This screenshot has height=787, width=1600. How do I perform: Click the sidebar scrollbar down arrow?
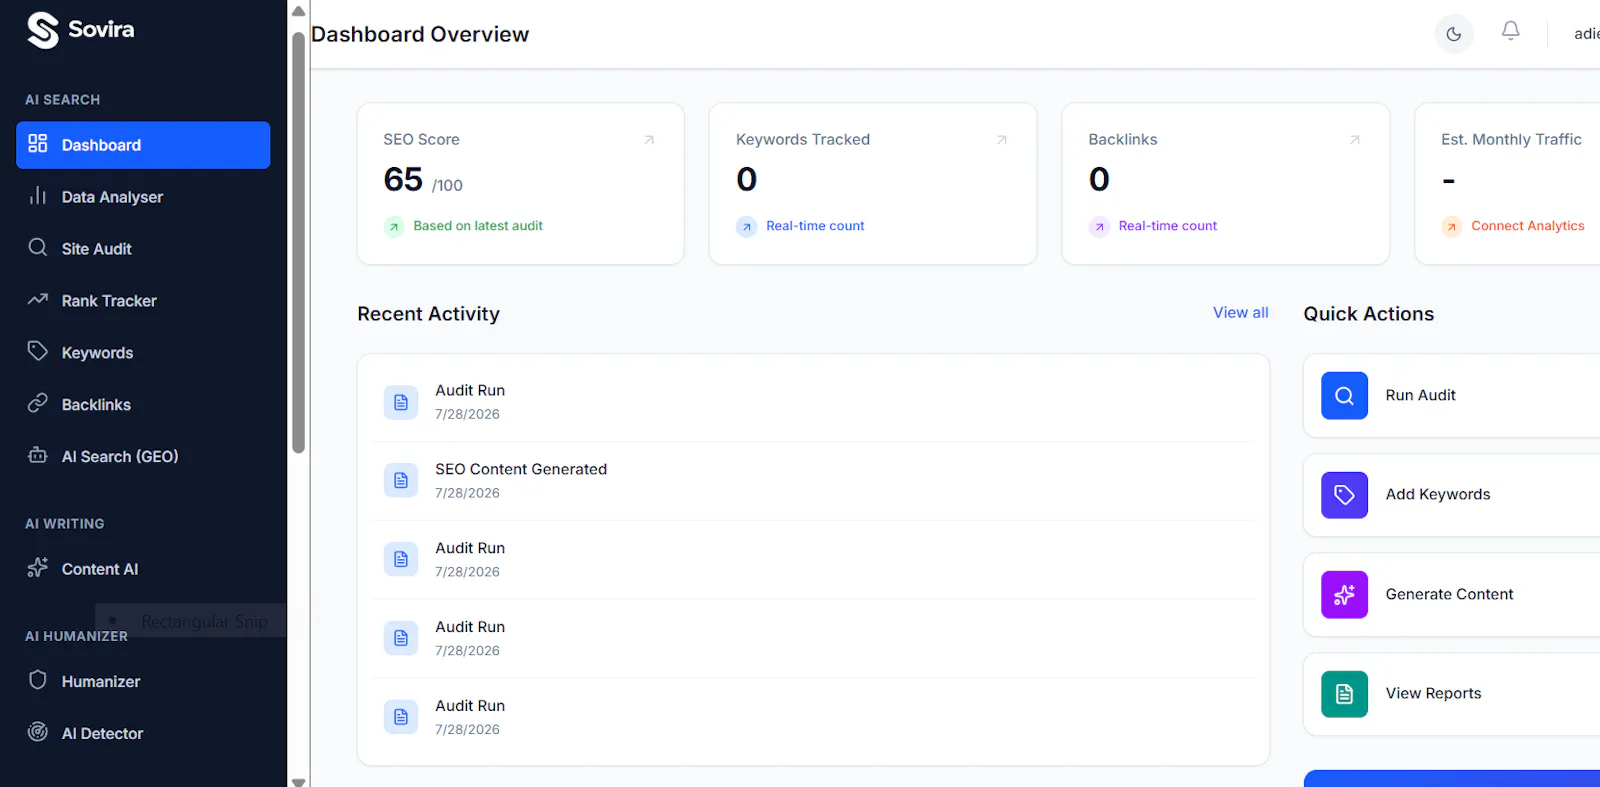click(x=298, y=780)
